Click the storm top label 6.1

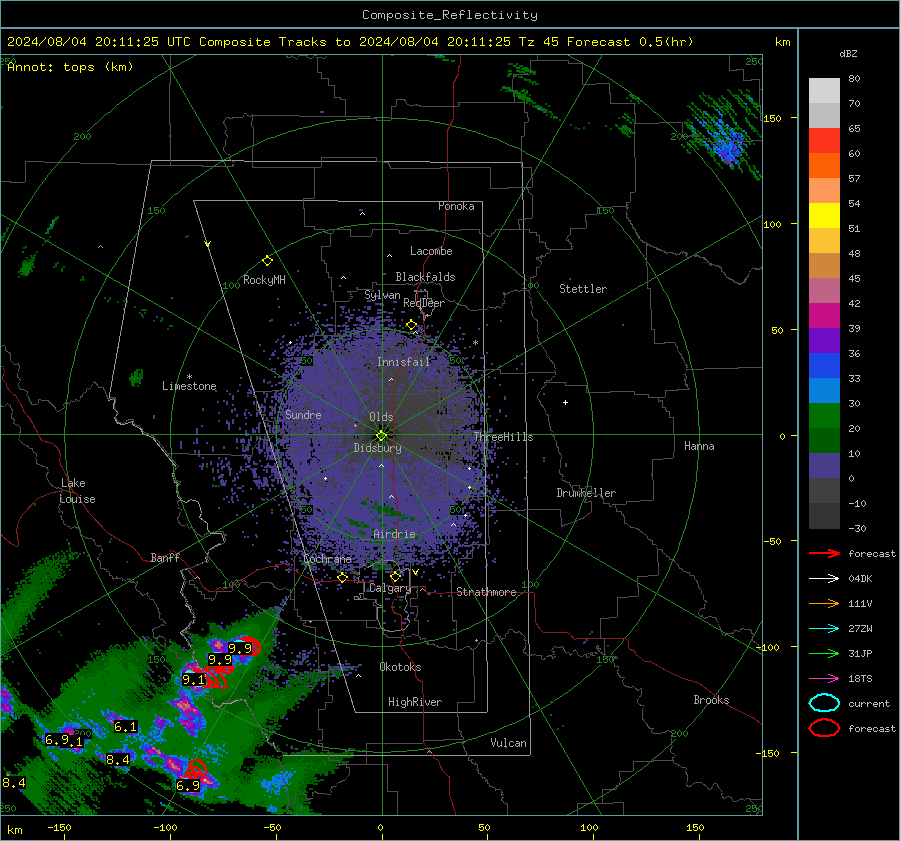(125, 727)
